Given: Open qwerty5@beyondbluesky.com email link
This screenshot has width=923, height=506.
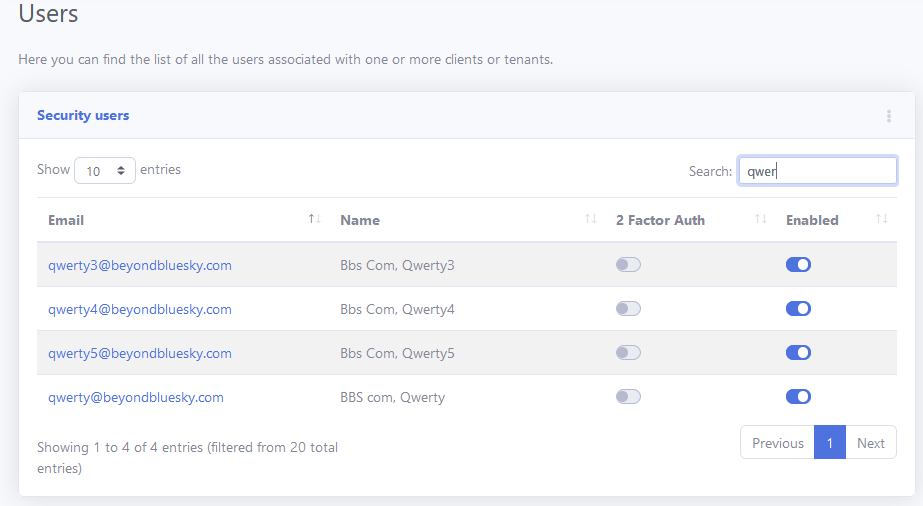Looking at the screenshot, I should pos(140,353).
